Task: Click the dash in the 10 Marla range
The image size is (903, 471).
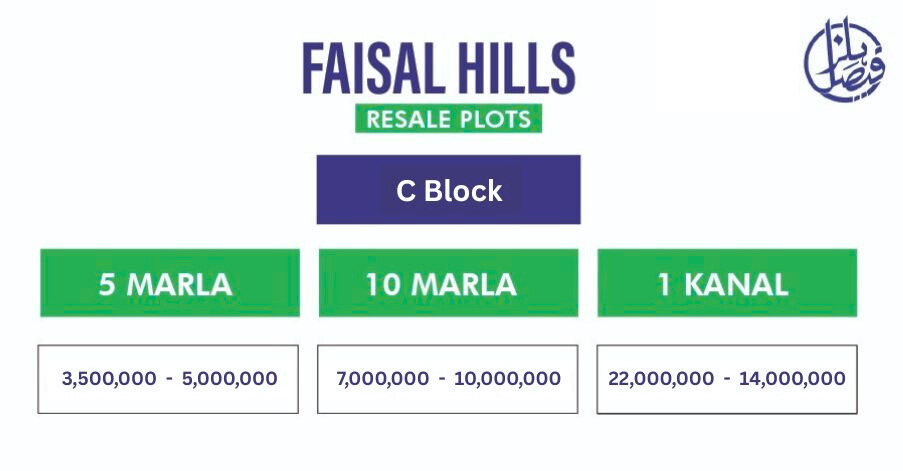Action: (443, 379)
